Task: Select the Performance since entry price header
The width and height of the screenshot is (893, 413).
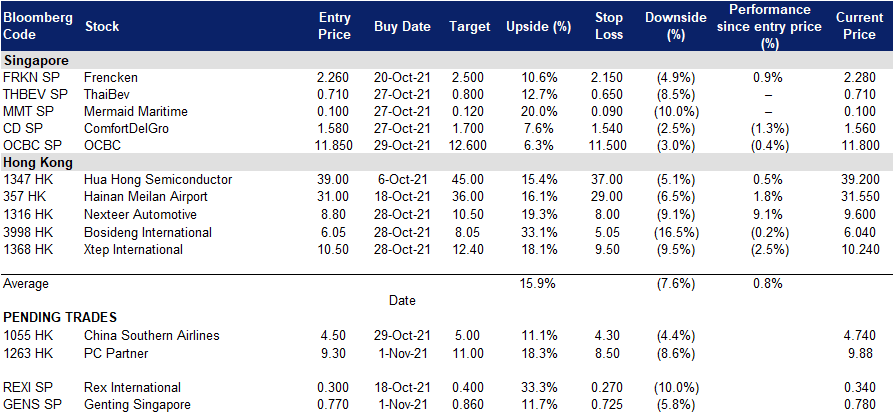Action: 769,27
